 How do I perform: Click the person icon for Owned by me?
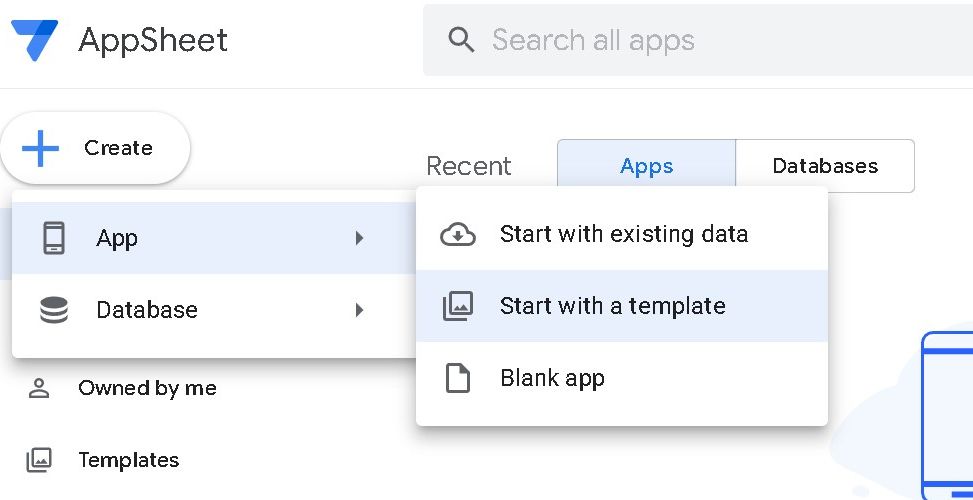(39, 388)
